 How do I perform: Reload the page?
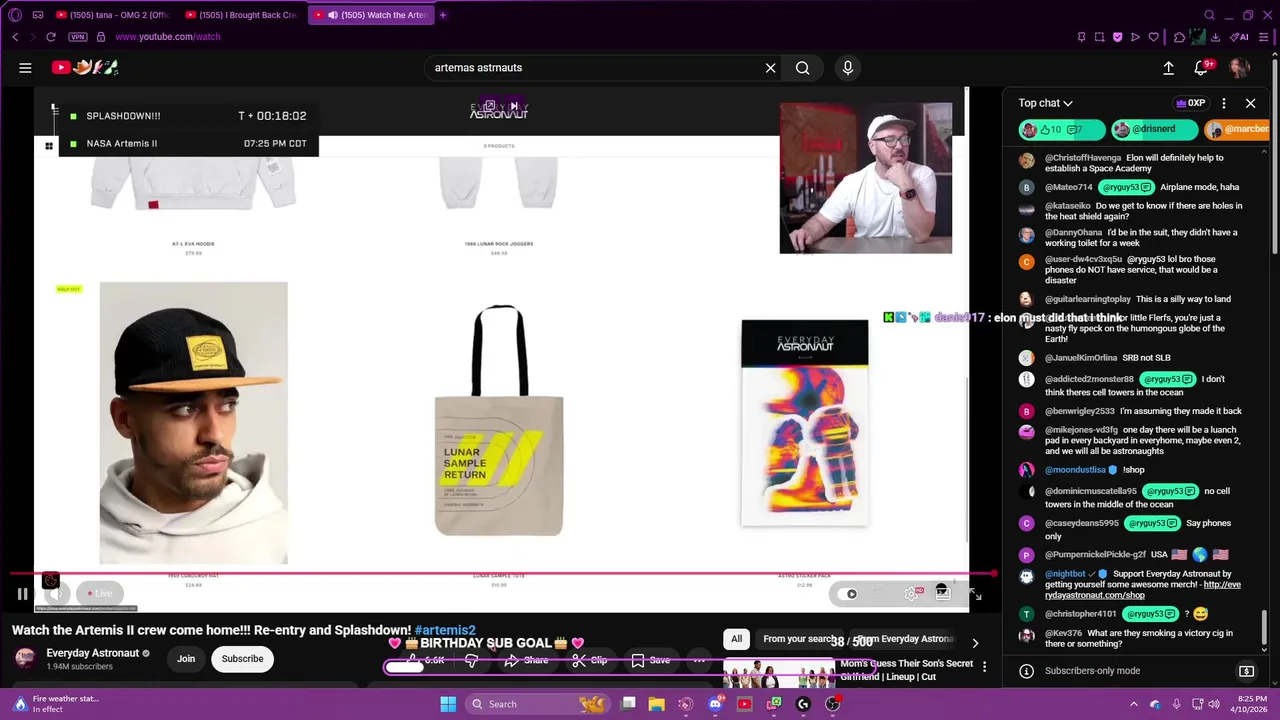(x=51, y=37)
